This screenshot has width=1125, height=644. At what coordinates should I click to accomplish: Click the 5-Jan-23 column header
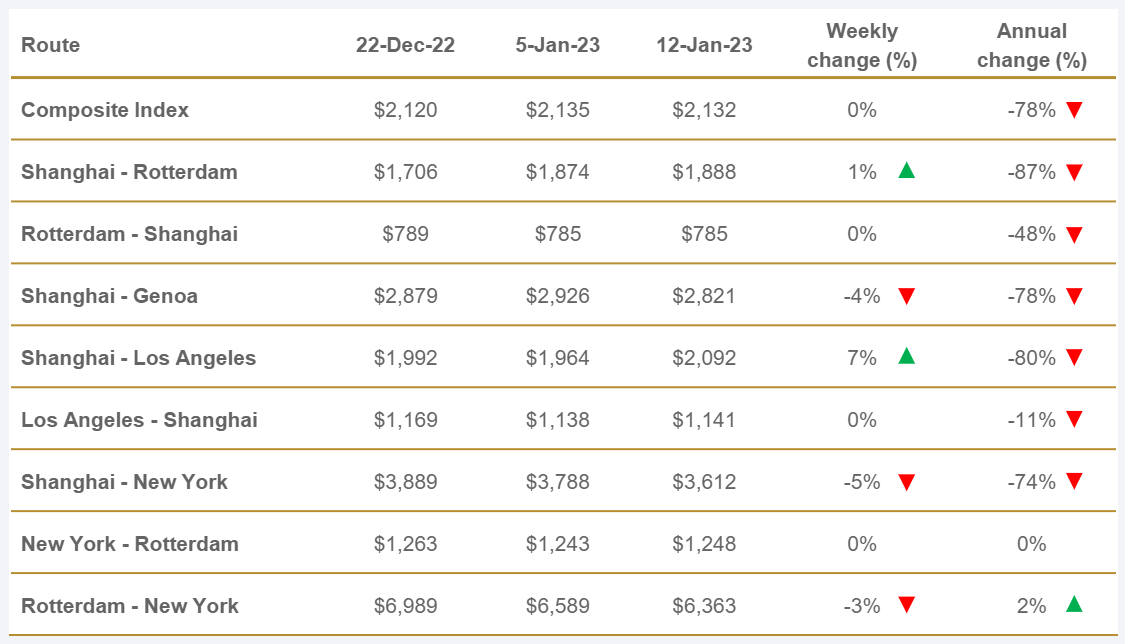[x=557, y=45]
